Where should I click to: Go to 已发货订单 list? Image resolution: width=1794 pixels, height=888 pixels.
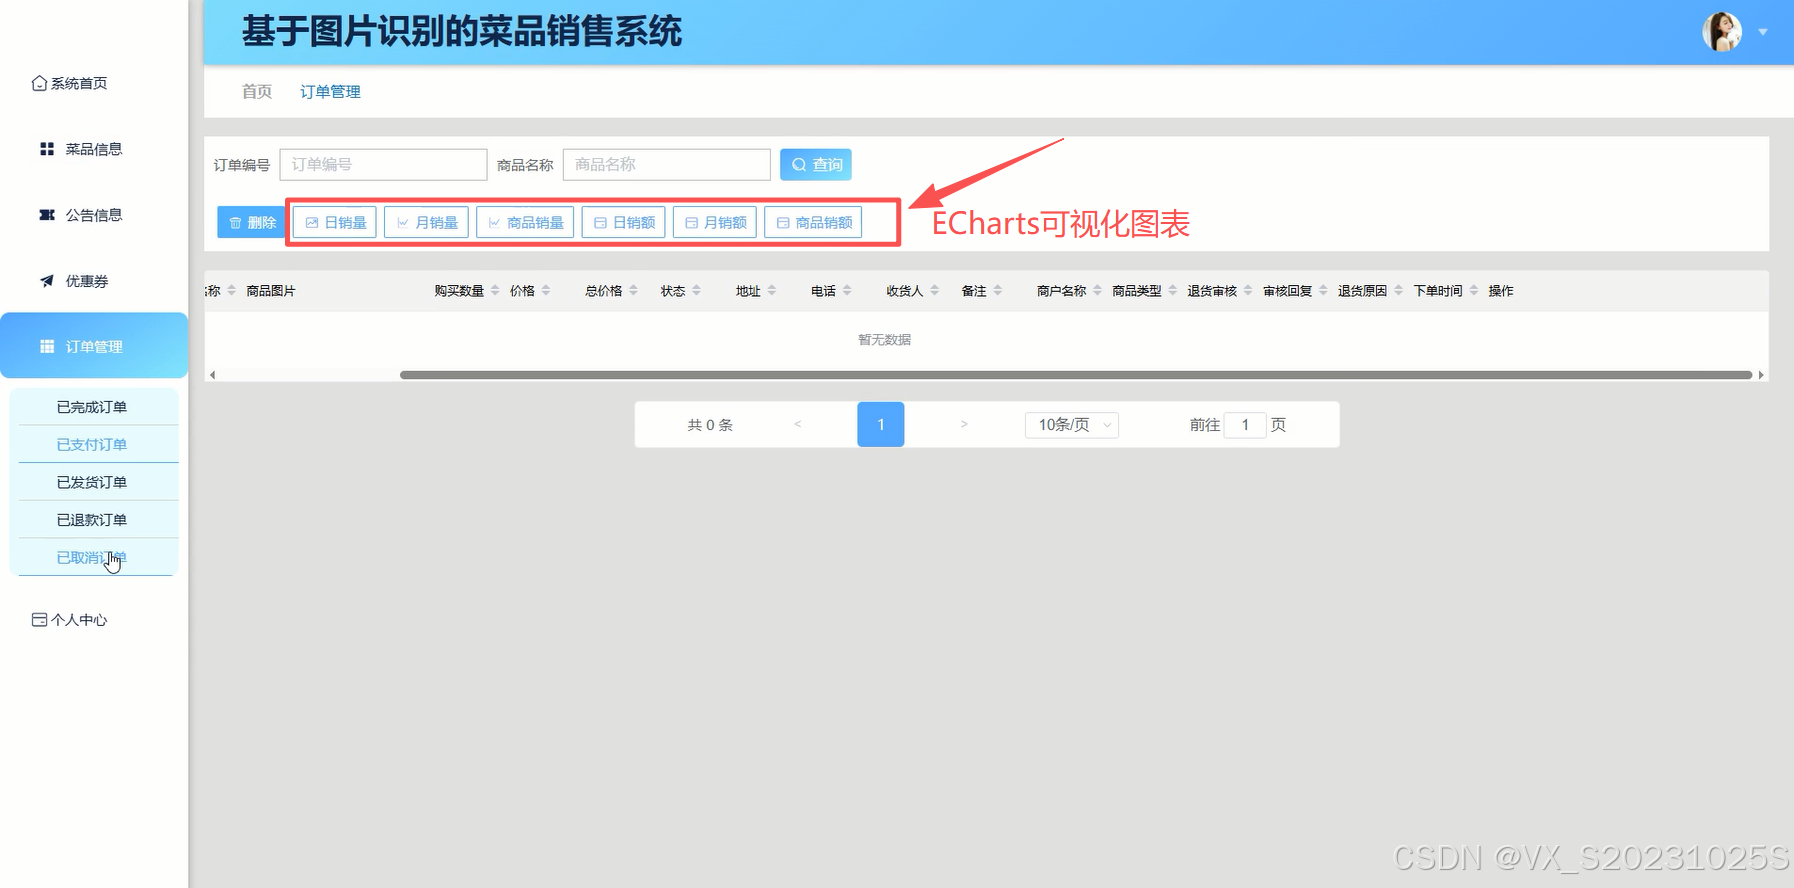(x=94, y=482)
